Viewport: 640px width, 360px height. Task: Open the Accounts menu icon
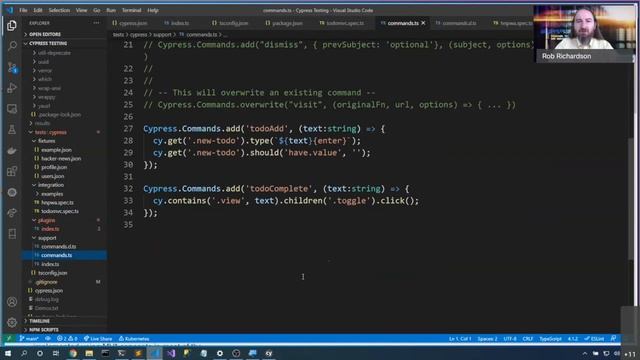[12, 302]
